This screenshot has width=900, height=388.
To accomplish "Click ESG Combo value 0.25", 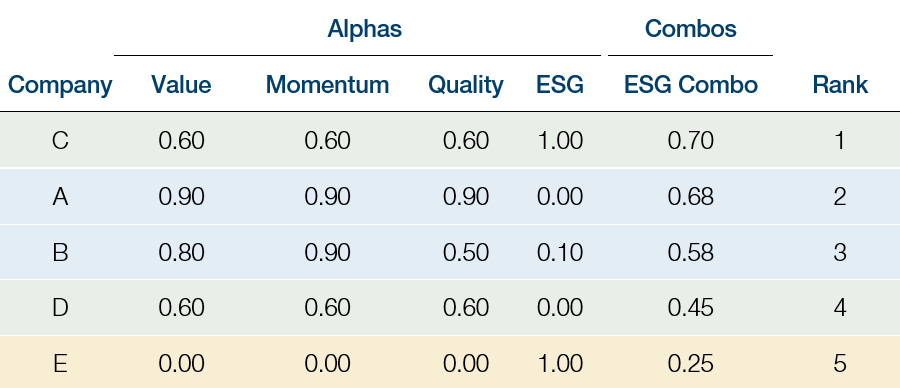I will click(x=690, y=364).
